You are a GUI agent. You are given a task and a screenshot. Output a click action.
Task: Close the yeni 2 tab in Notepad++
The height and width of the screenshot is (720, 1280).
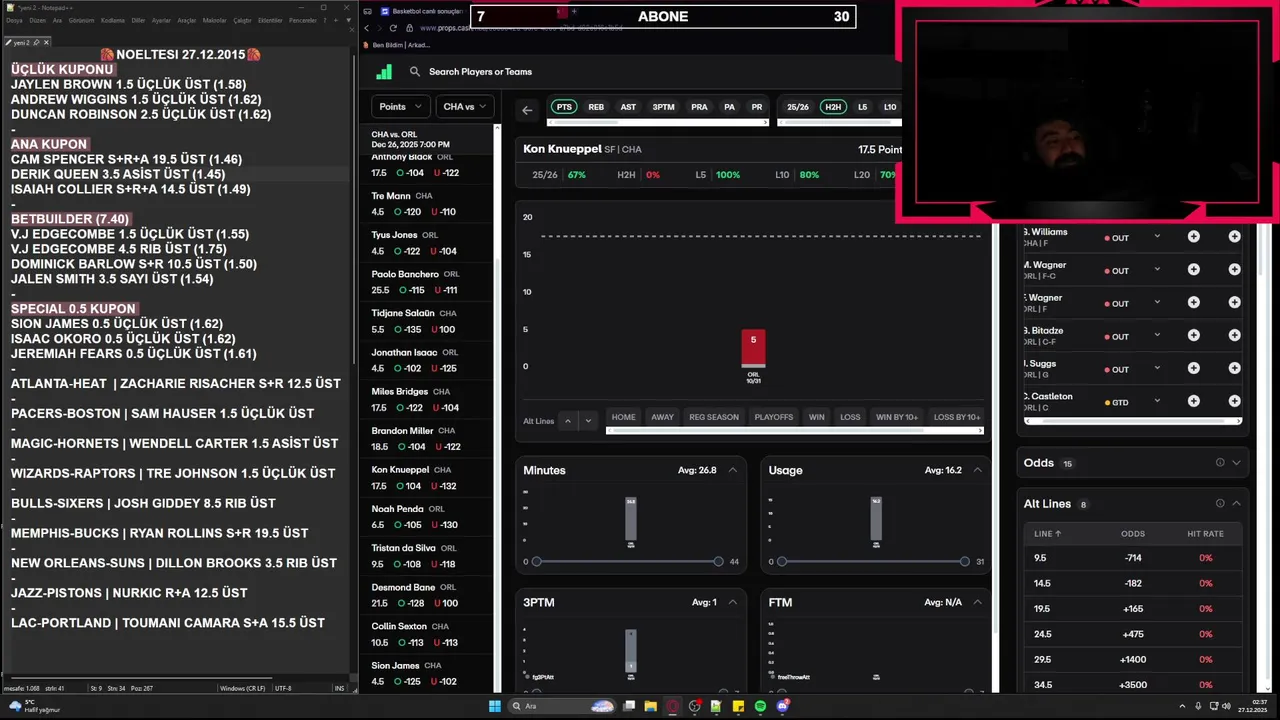[46, 43]
